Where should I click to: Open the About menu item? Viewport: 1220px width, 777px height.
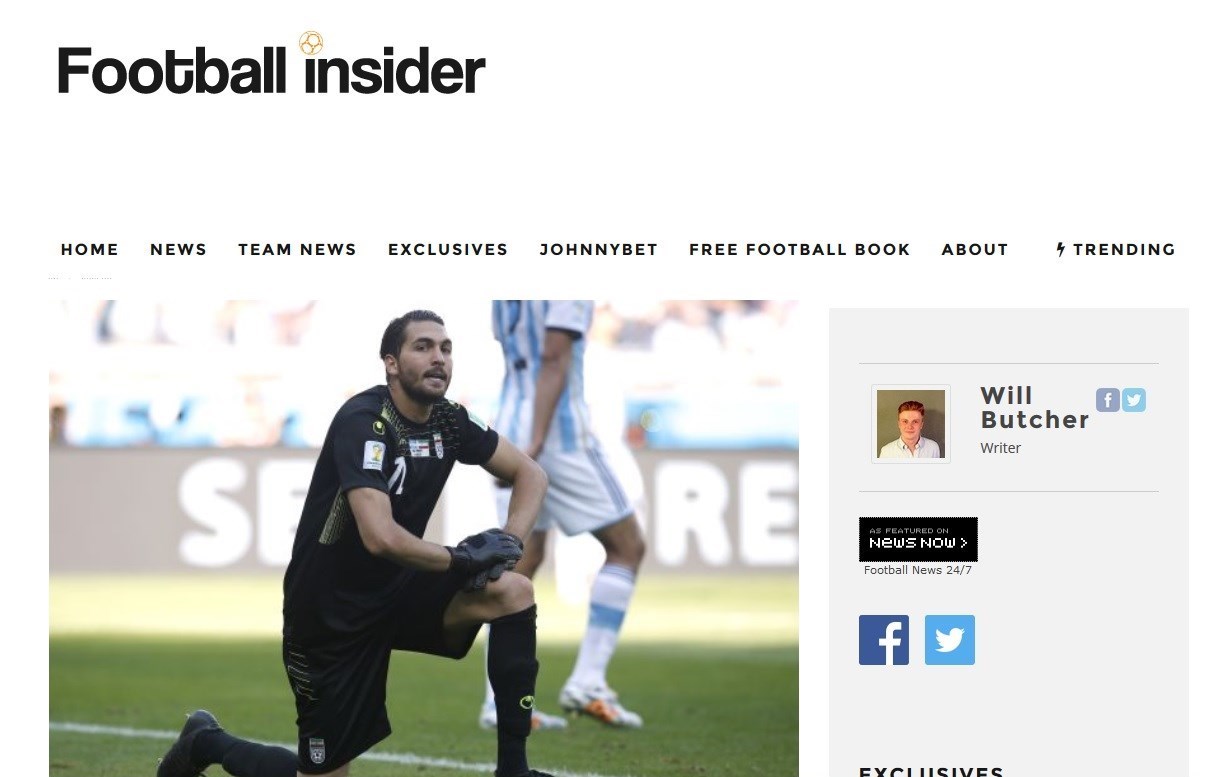click(x=975, y=249)
